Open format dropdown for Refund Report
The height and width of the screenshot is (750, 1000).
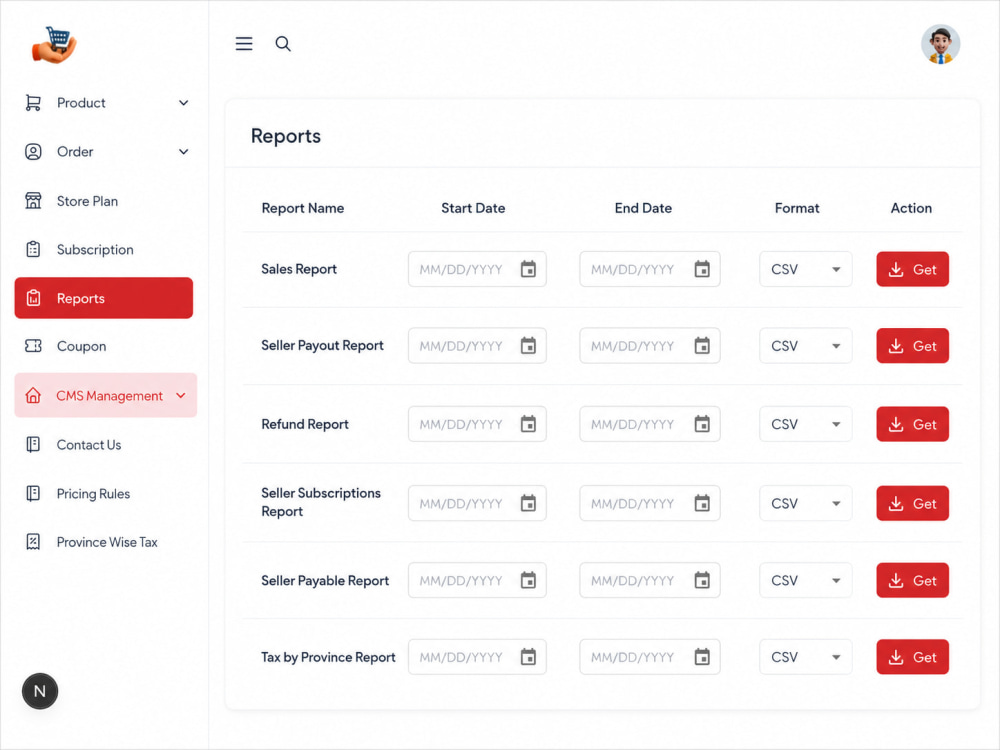click(805, 424)
